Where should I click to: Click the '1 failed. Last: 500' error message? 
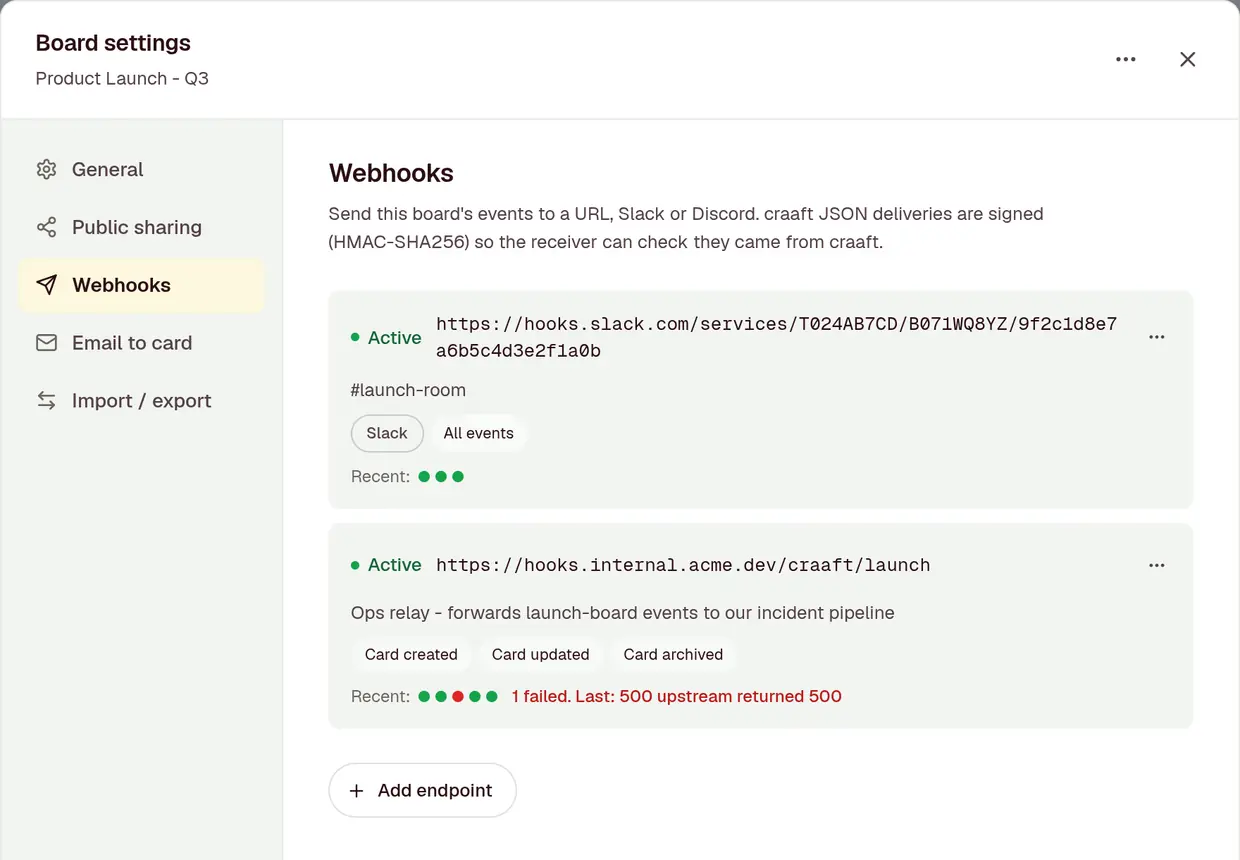(677, 696)
